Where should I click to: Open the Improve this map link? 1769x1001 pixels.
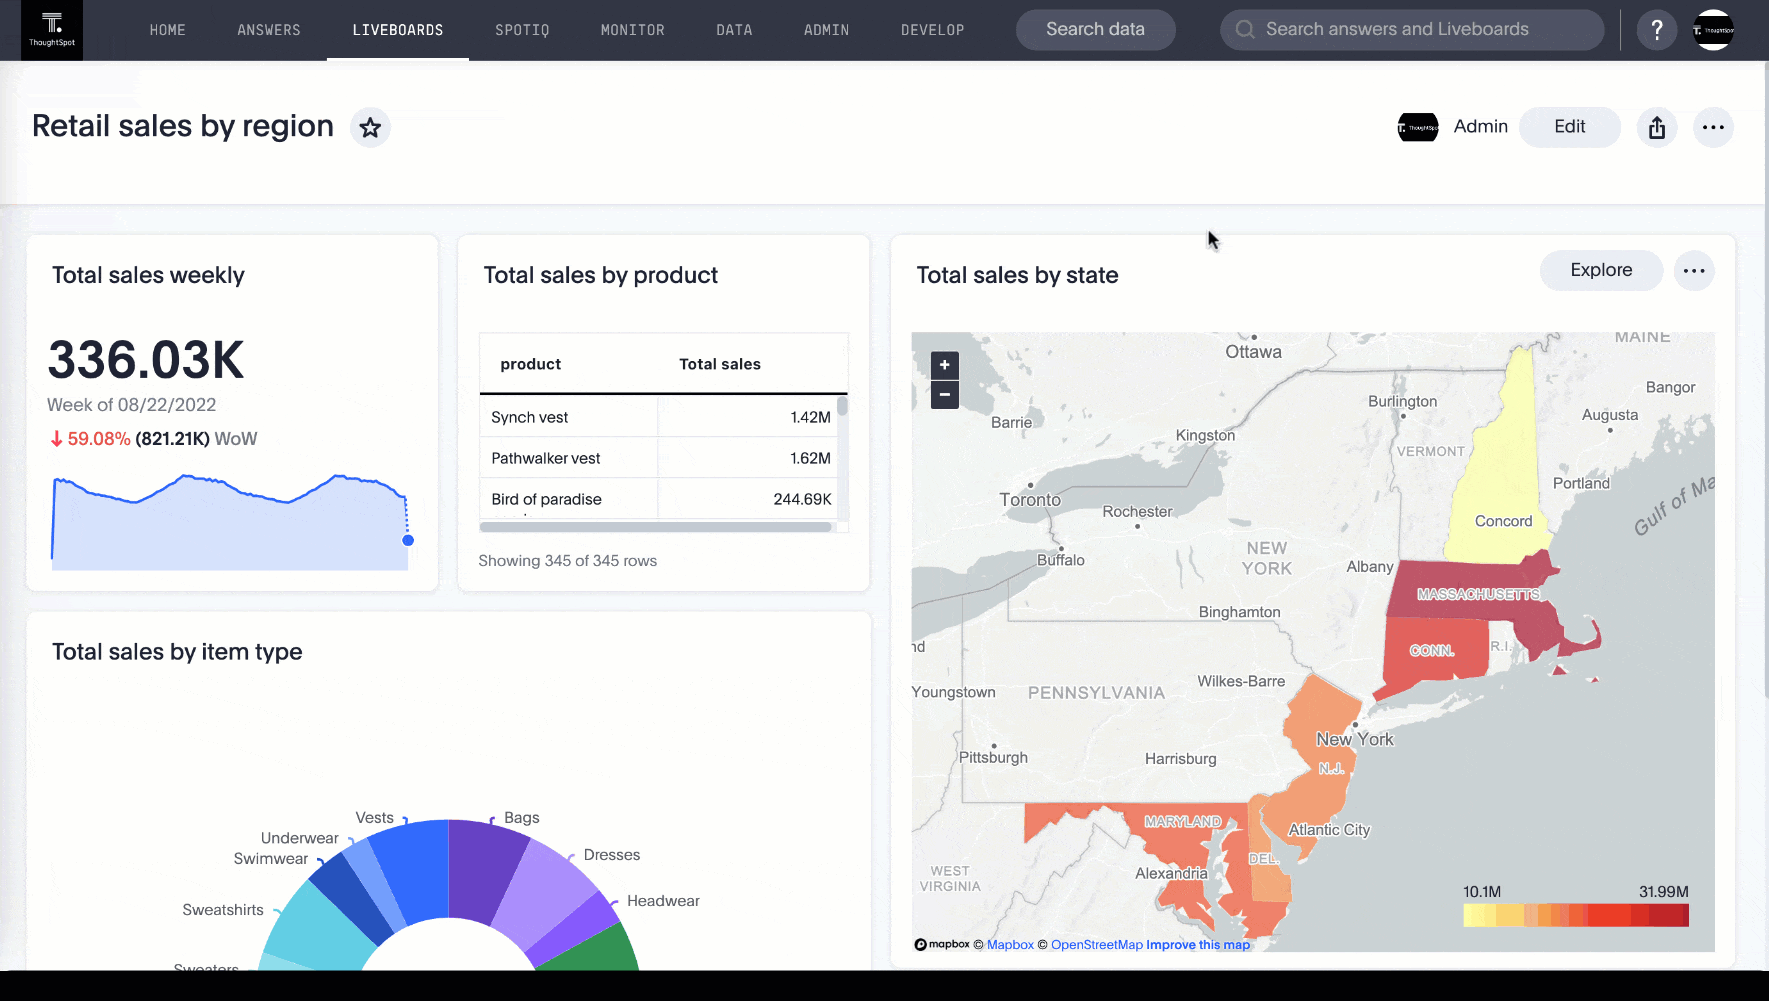1198,945
